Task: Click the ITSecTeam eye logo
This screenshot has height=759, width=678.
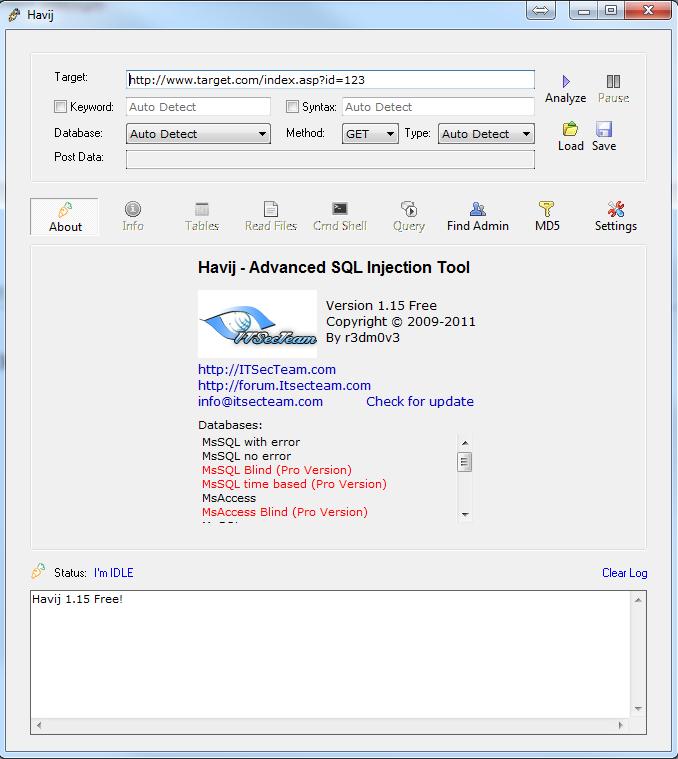Action: (257, 324)
